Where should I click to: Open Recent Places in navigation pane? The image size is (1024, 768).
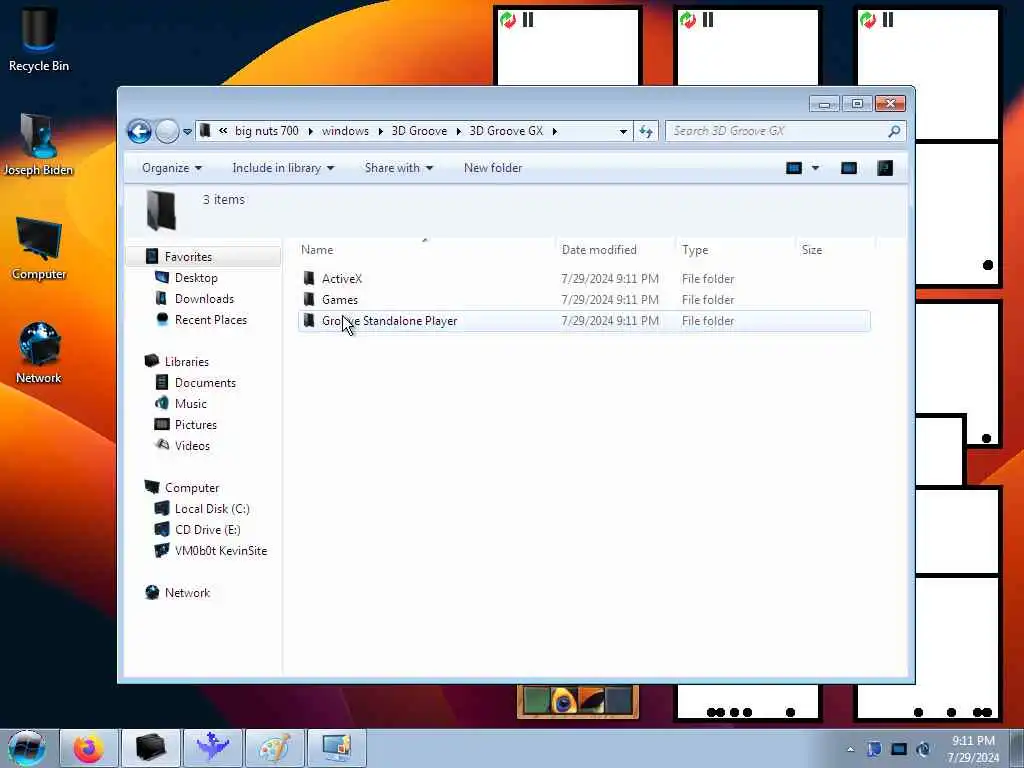click(210, 319)
